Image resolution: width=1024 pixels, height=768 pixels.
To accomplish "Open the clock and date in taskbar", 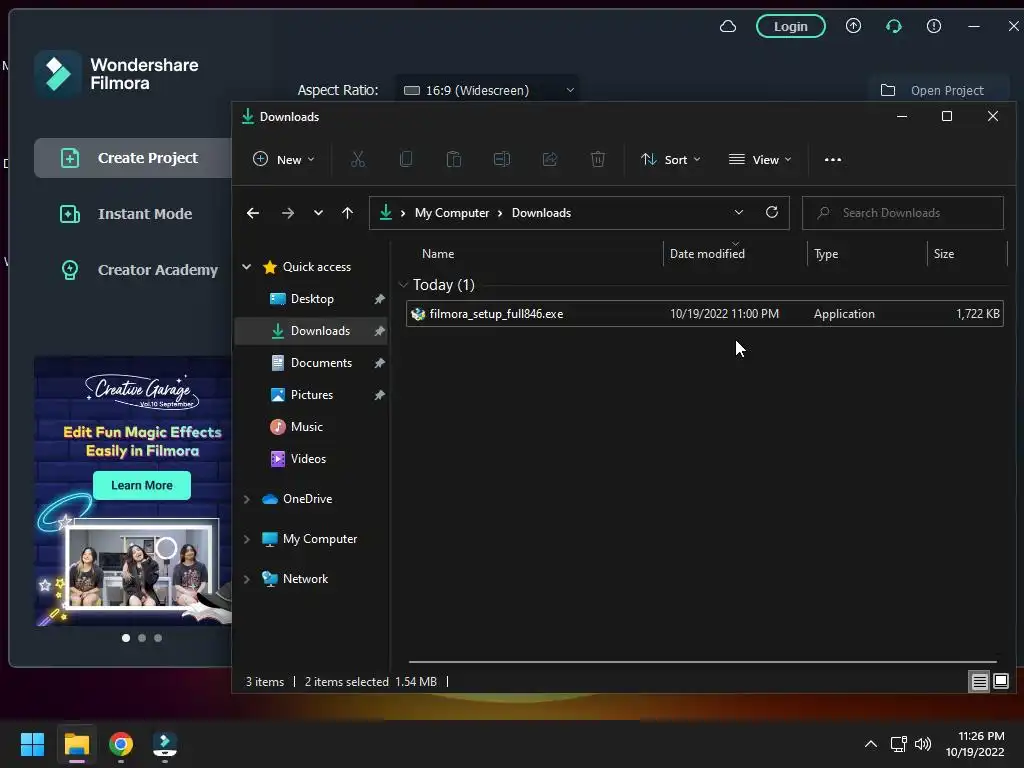I will coord(974,744).
